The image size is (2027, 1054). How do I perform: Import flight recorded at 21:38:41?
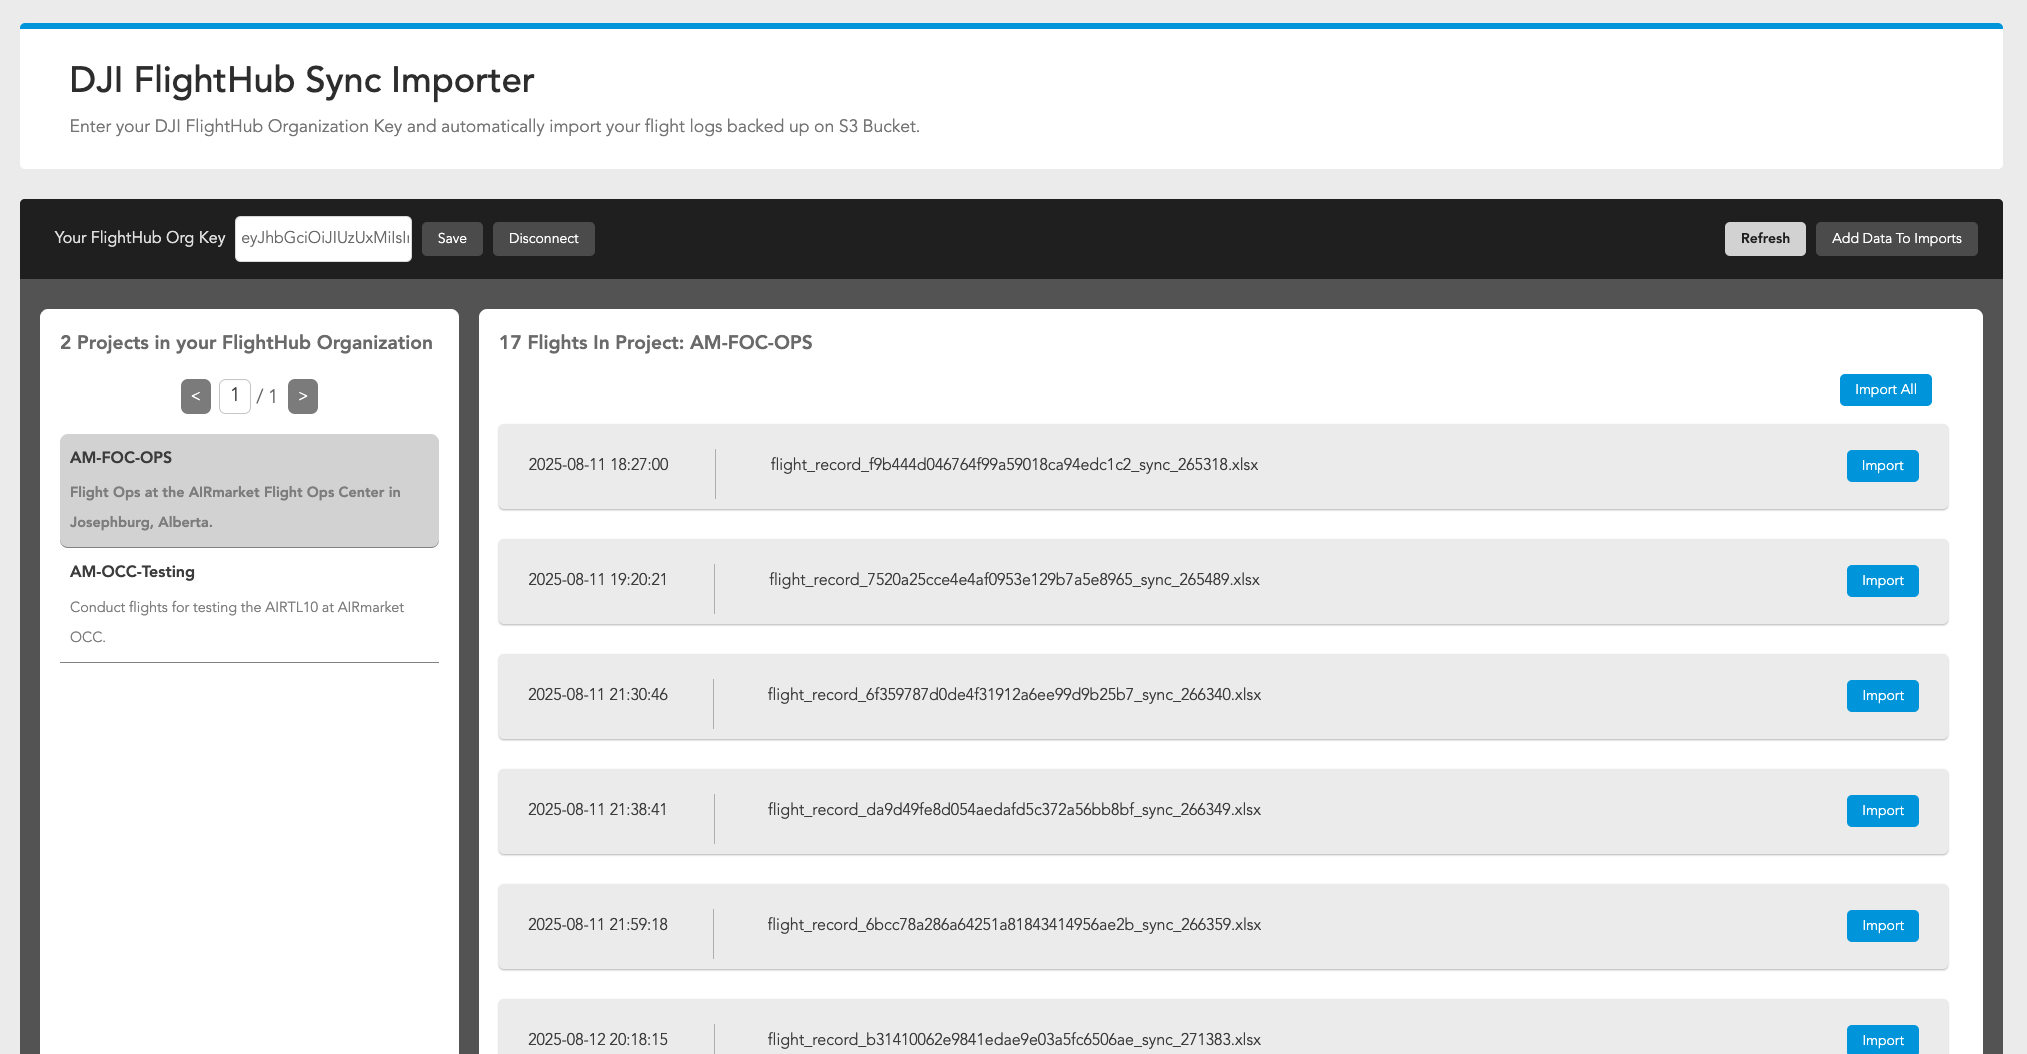tap(1883, 811)
